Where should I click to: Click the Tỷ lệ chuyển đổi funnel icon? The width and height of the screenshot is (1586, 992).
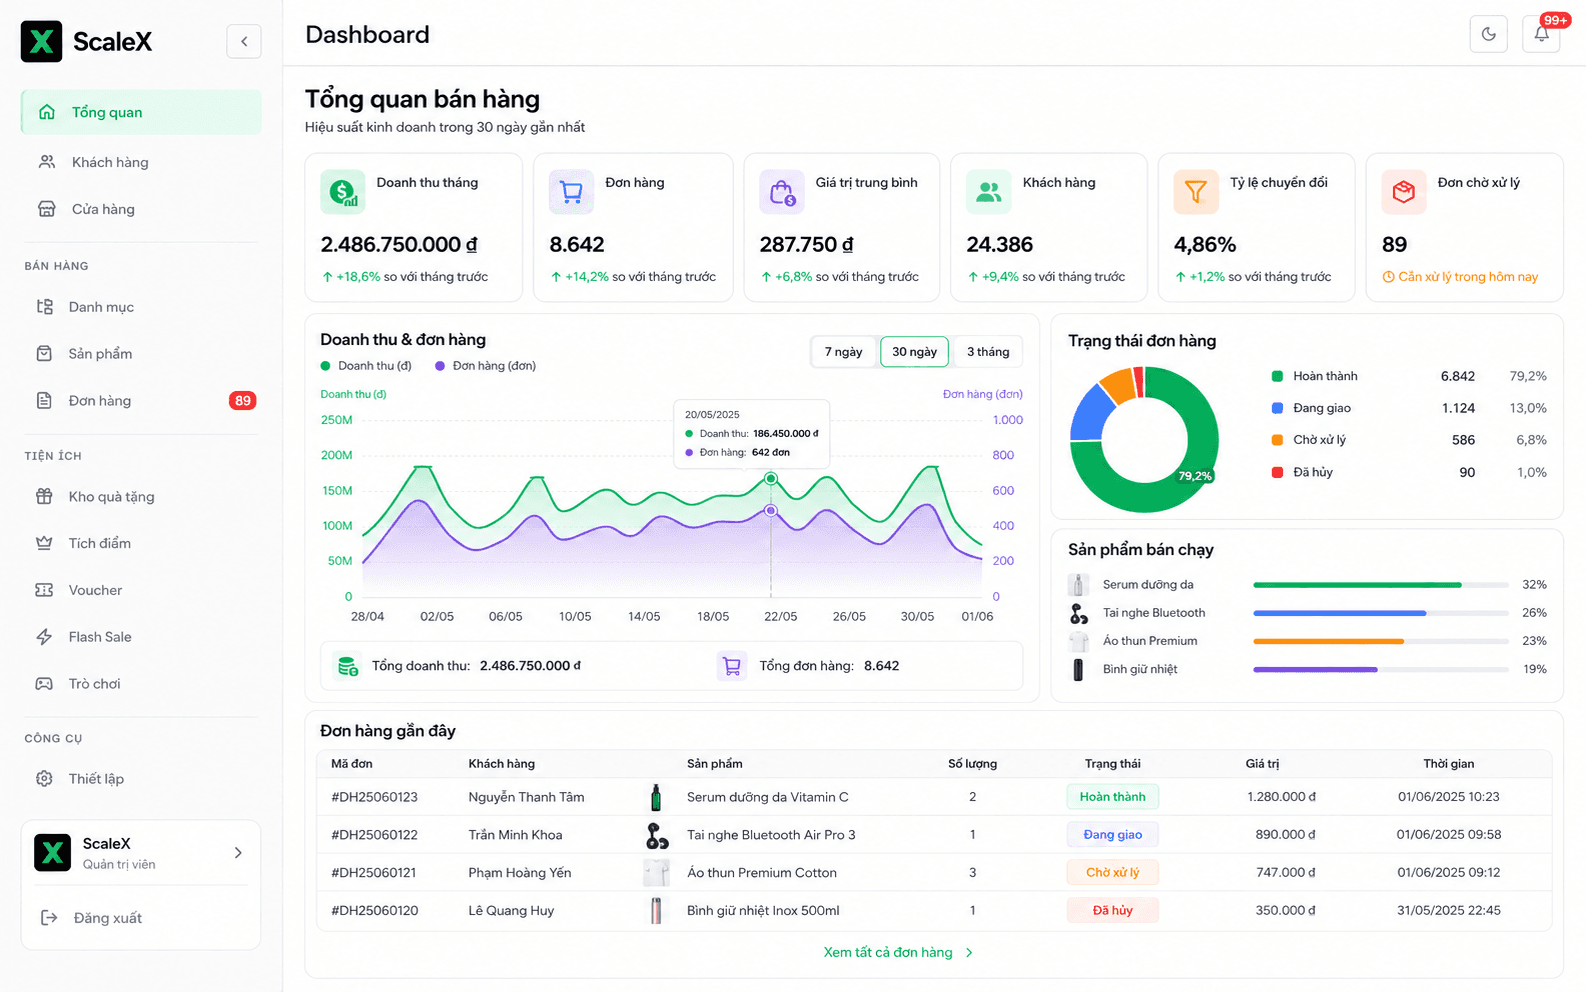(1196, 191)
